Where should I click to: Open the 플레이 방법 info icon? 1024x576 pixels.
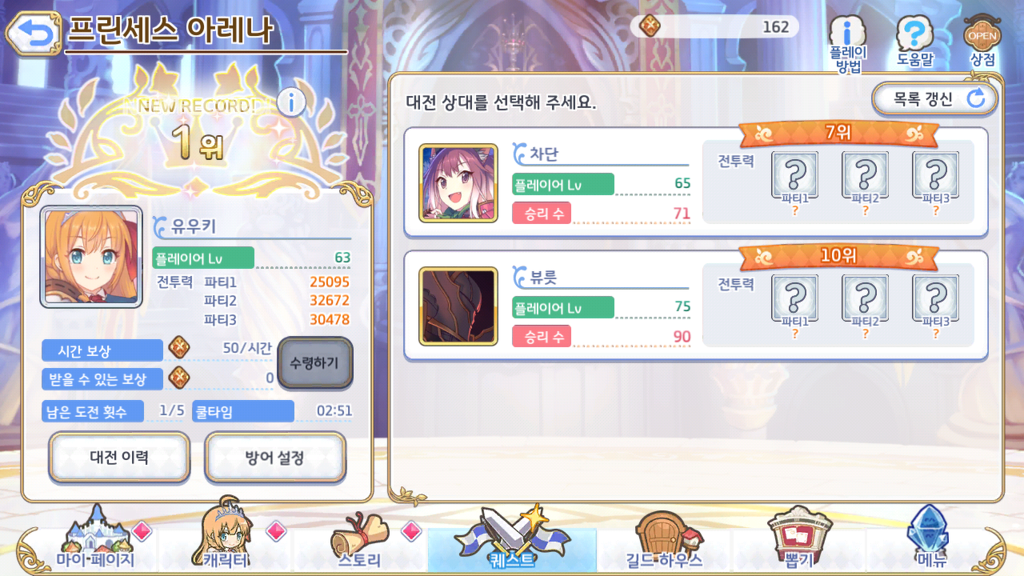click(848, 43)
